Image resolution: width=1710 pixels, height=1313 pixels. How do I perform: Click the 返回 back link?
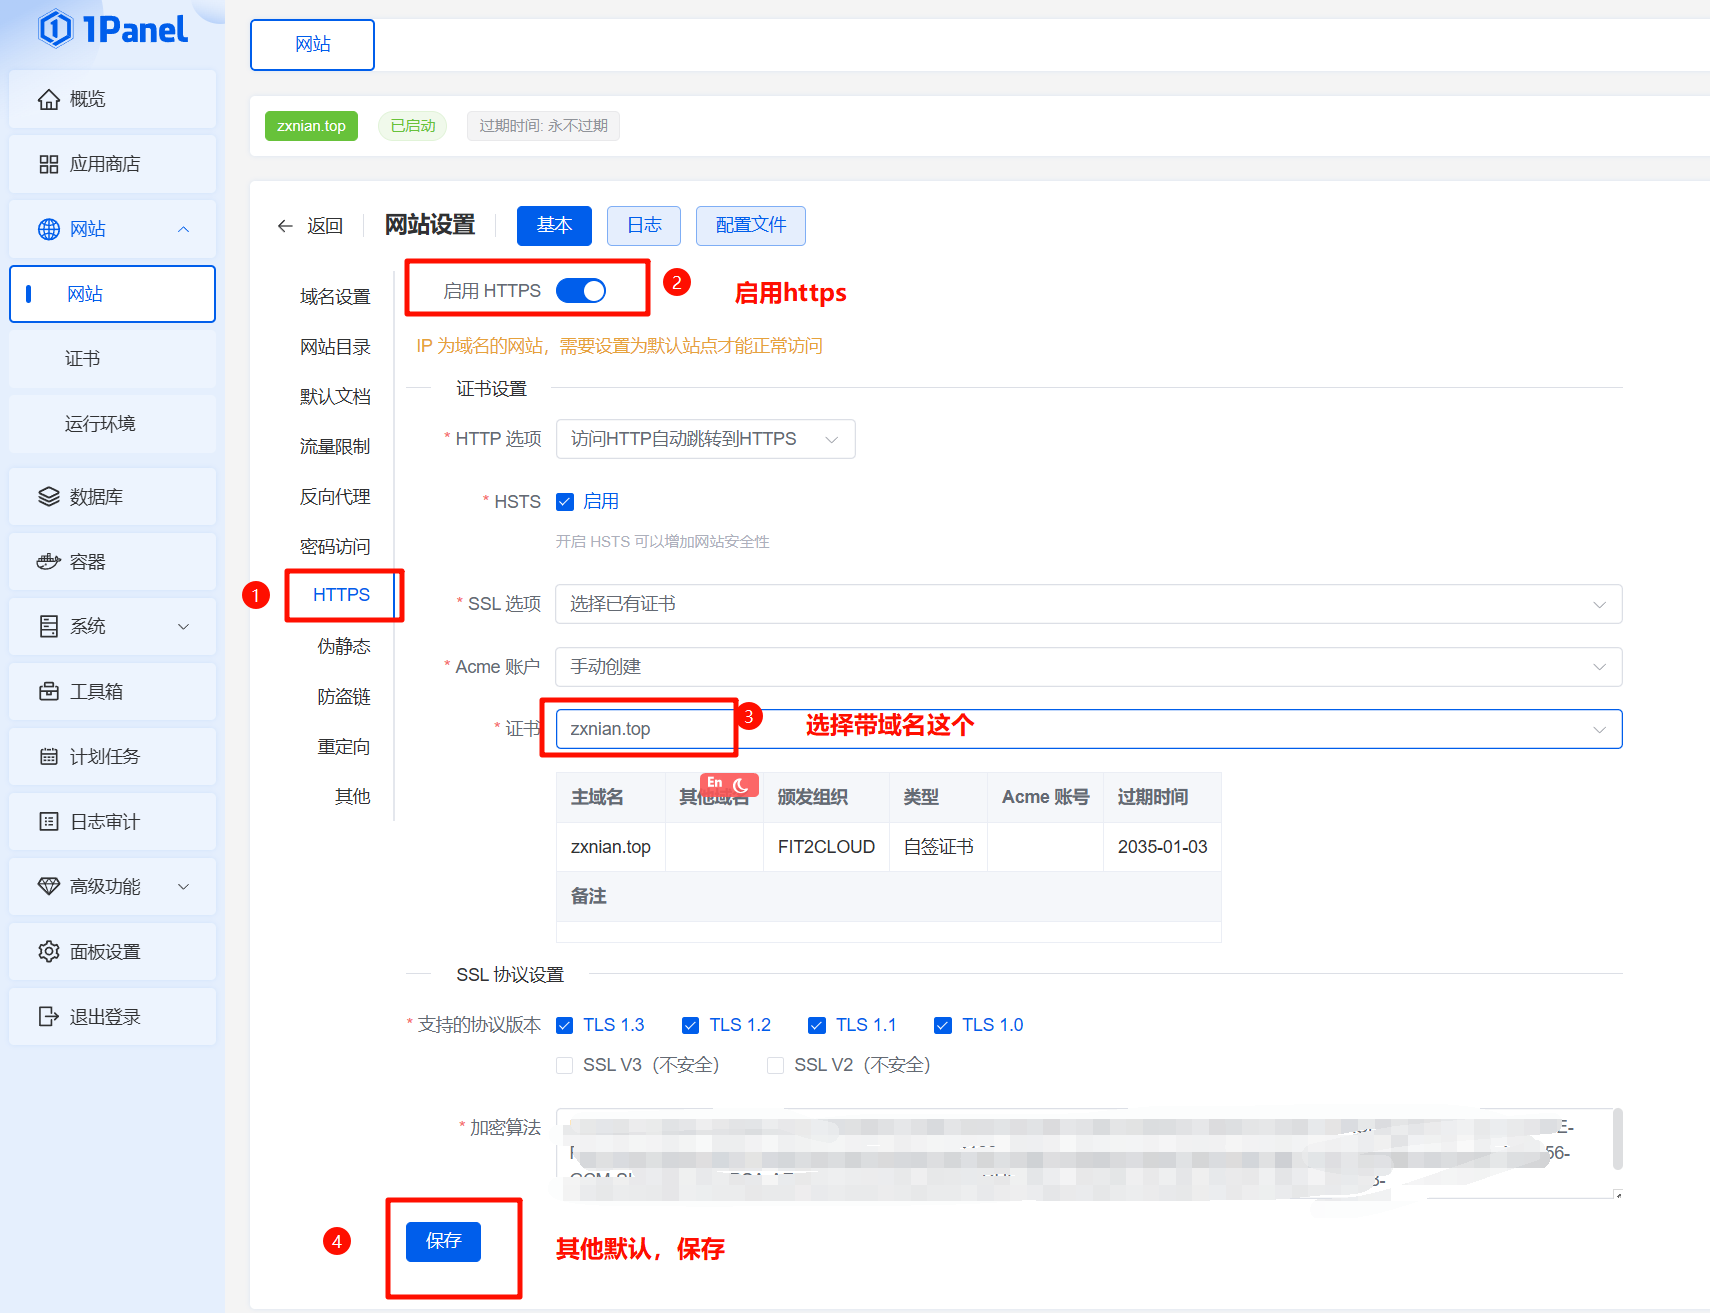310,226
